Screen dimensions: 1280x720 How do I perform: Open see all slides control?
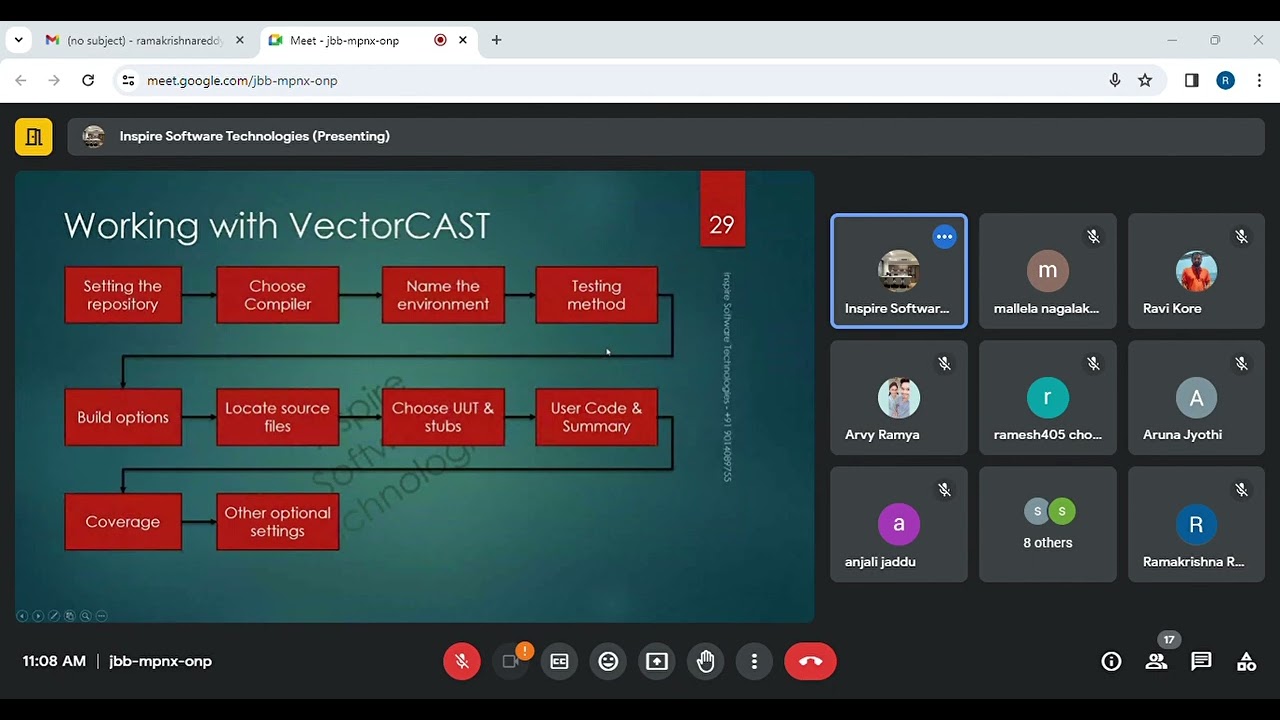(70, 616)
